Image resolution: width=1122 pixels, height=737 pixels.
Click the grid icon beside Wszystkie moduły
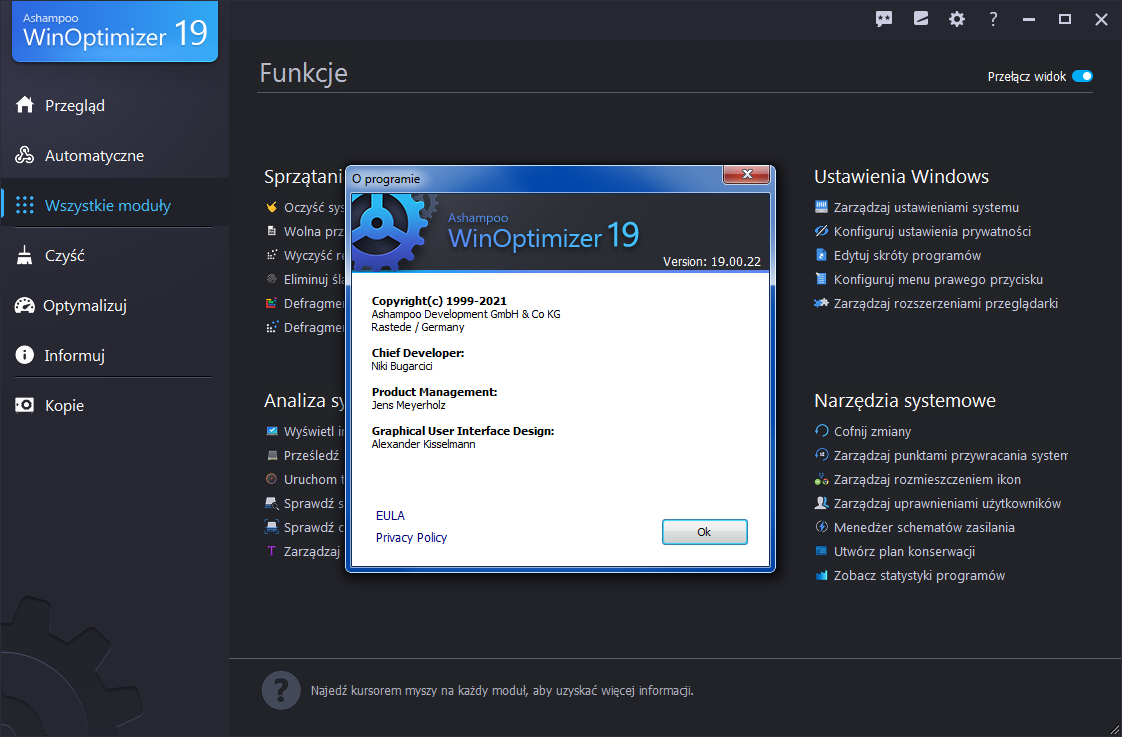25,205
